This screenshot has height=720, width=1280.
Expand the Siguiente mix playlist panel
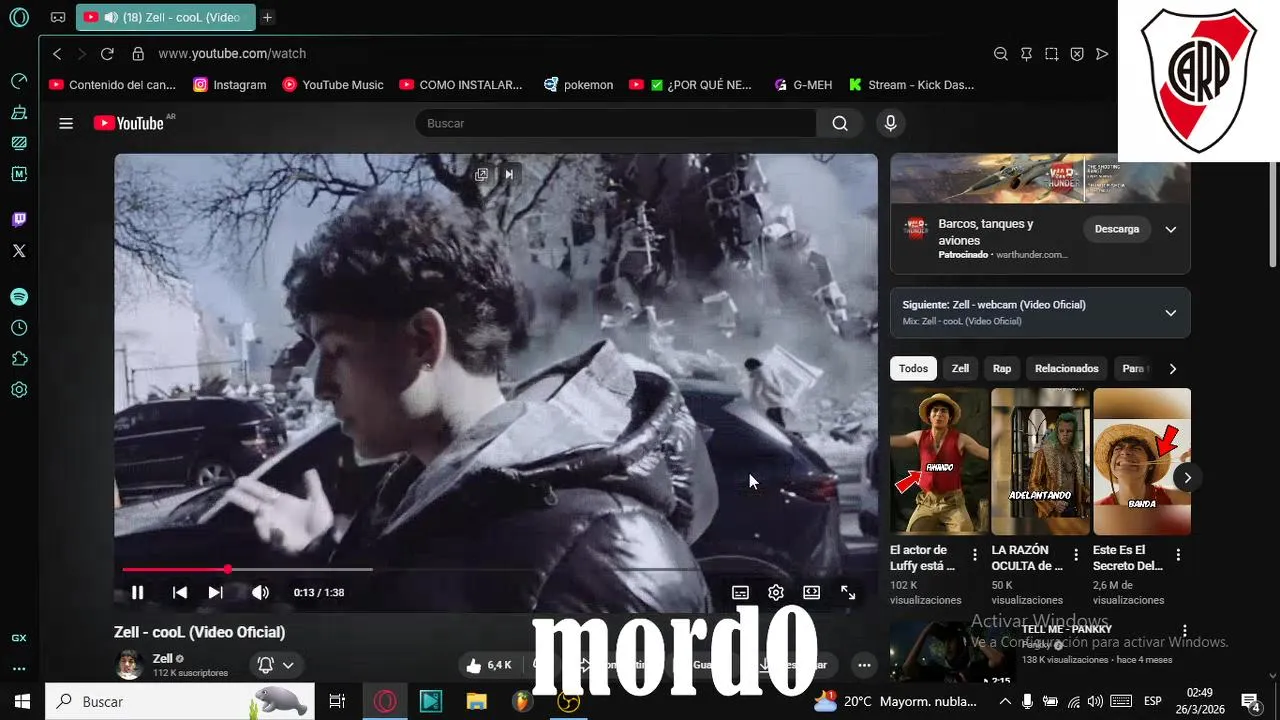[1171, 313]
